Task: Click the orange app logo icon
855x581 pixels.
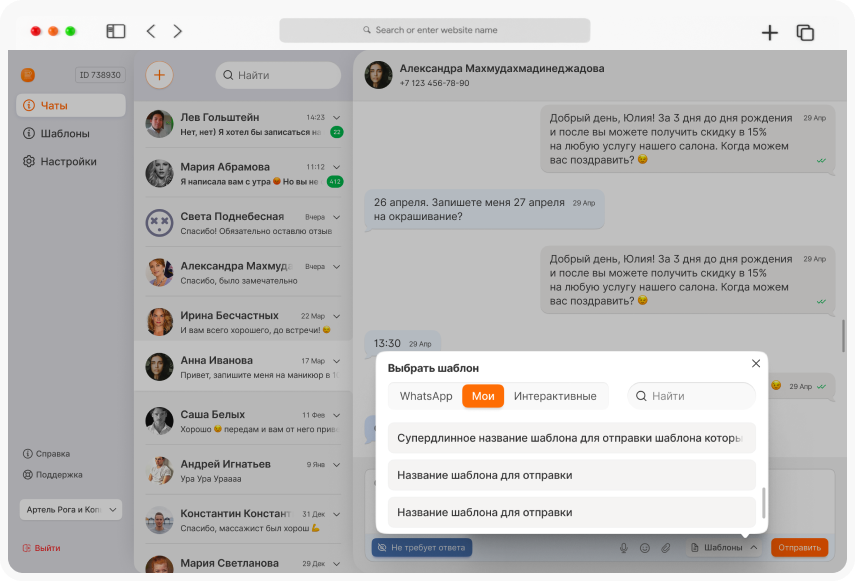Action: [x=28, y=75]
